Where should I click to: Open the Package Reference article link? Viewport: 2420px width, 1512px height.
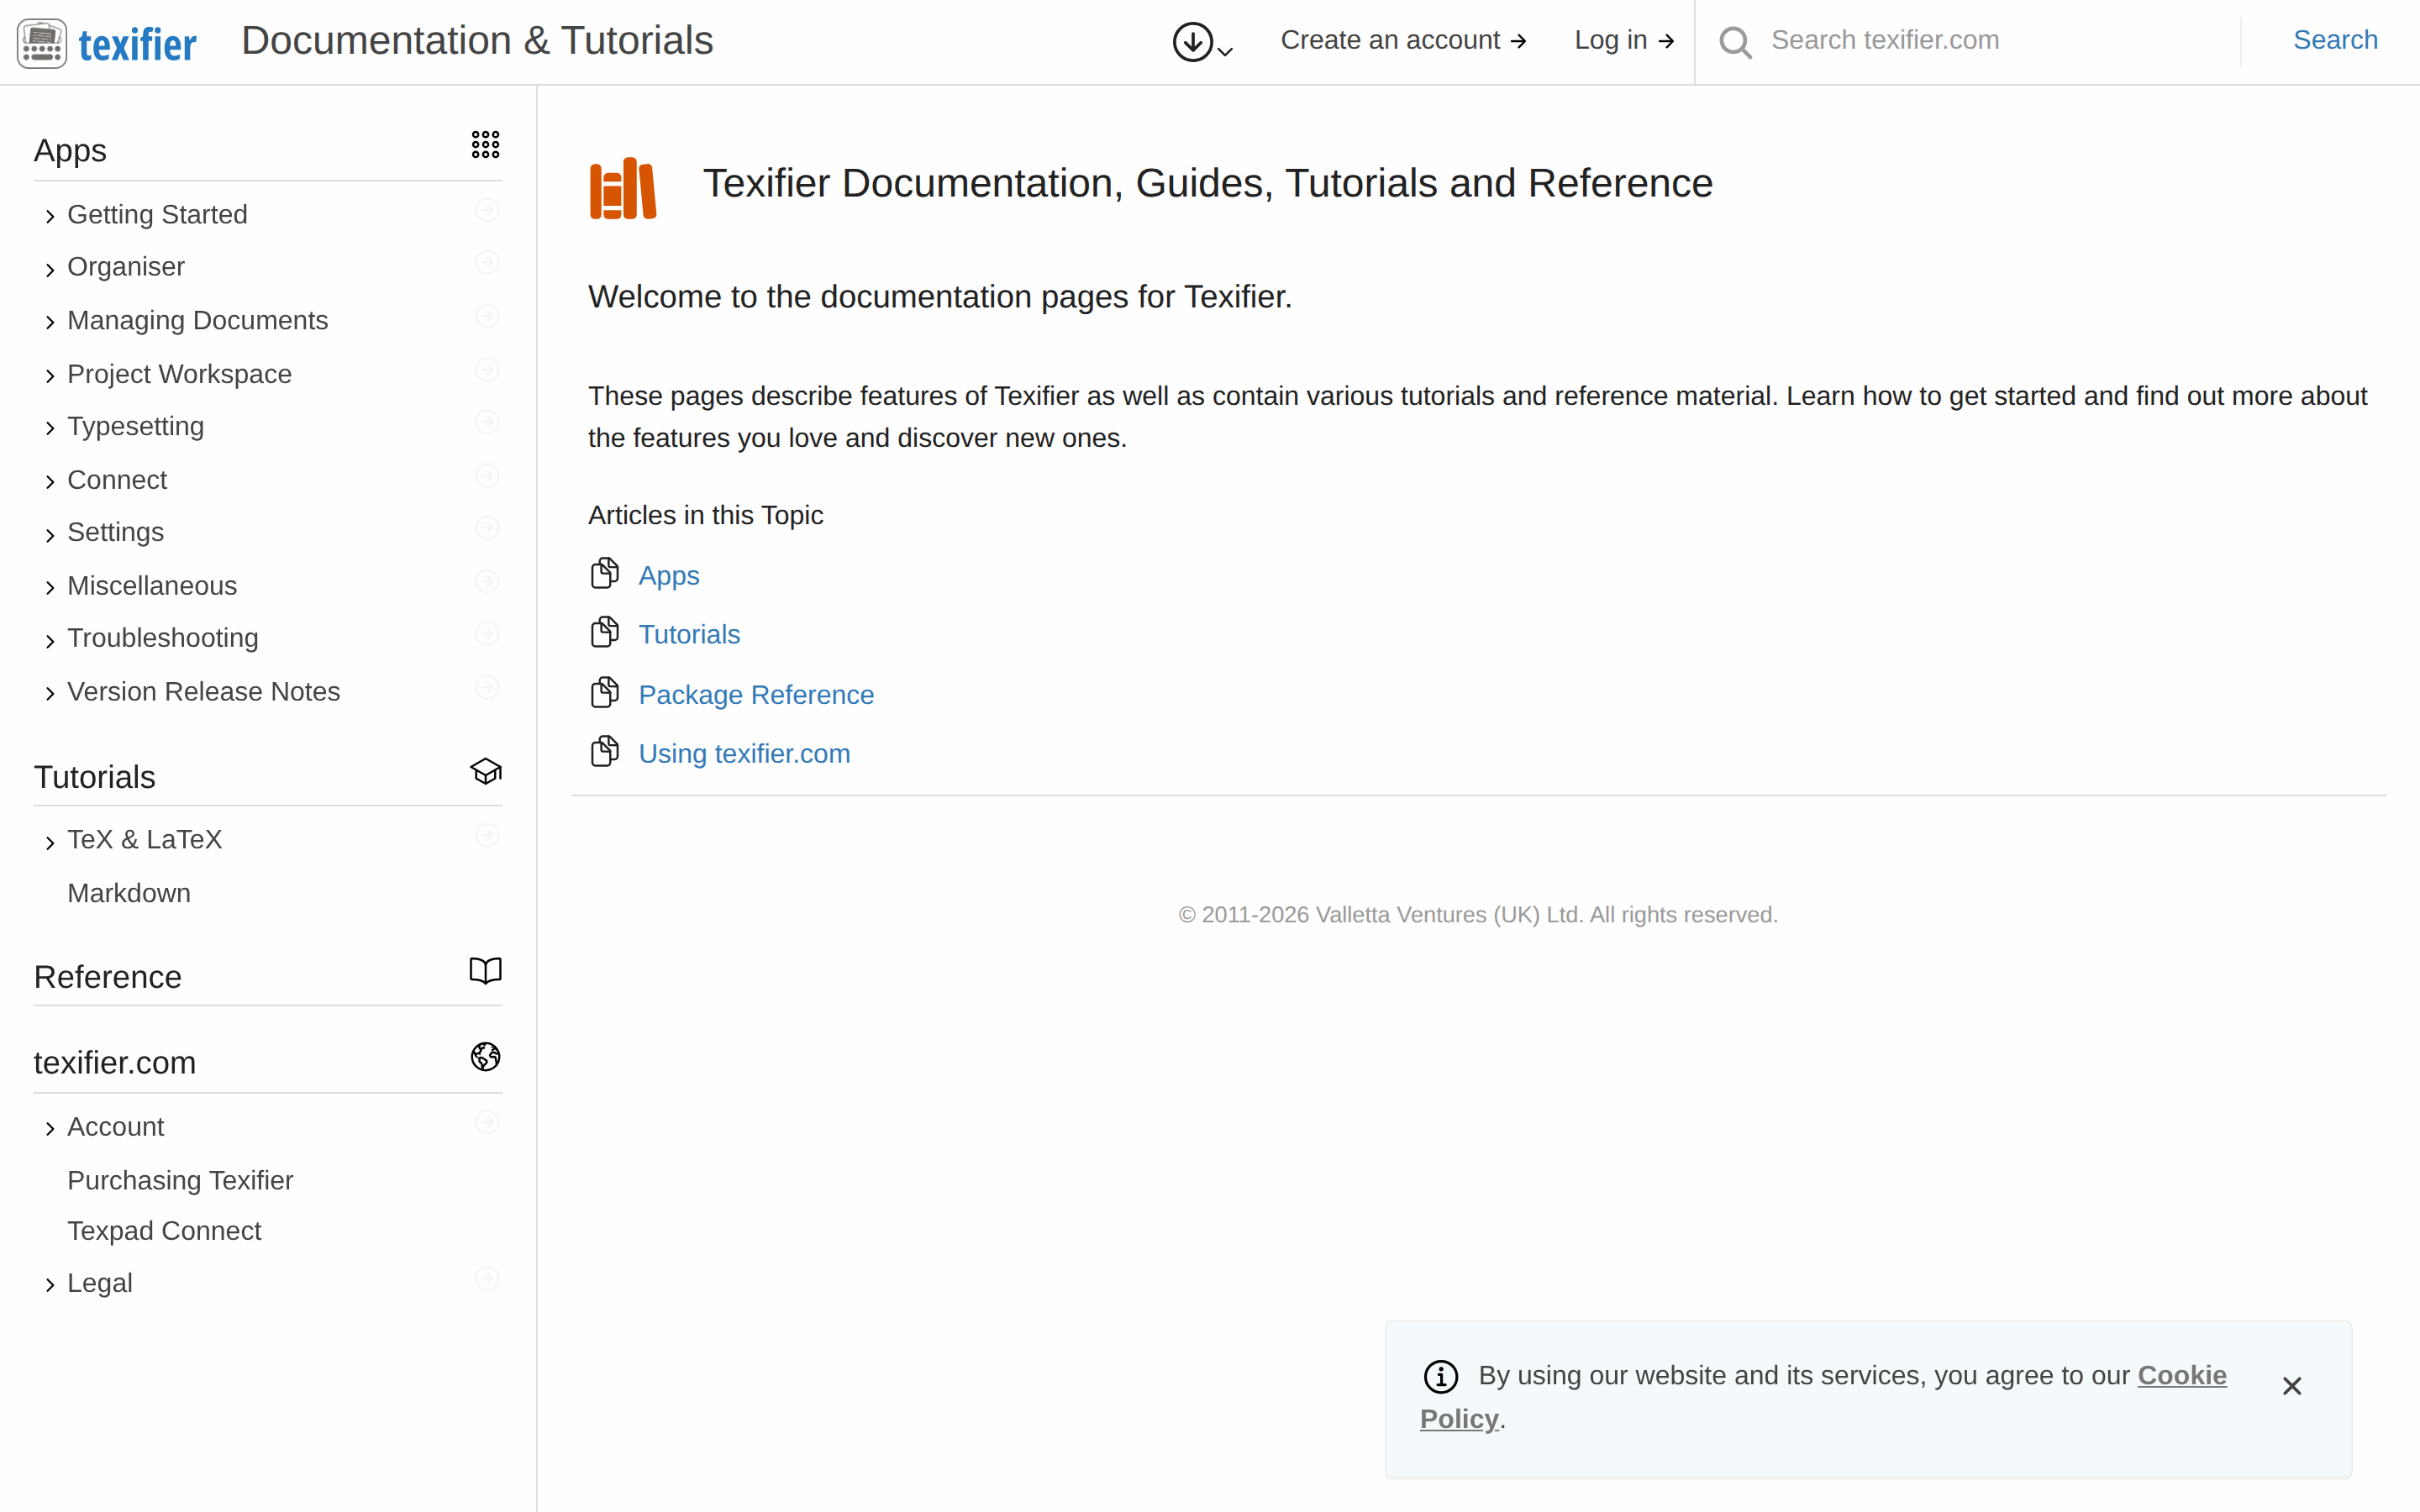[756, 695]
